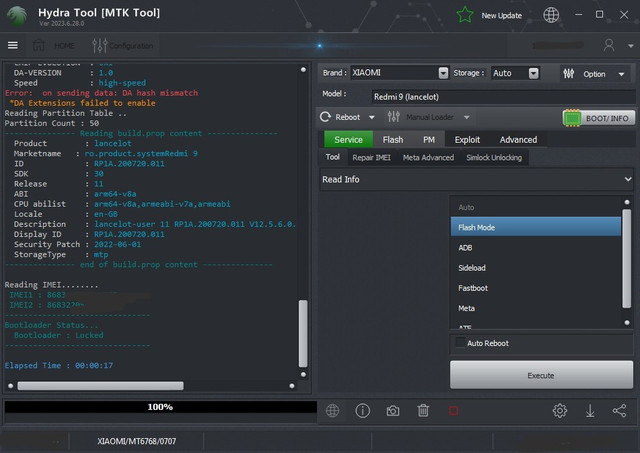640x453 pixels.
Task: Select Auto in the mode list
Action: click(x=536, y=207)
